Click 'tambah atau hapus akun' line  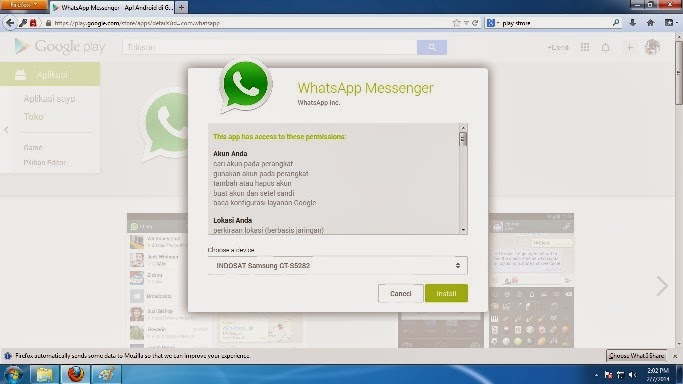[252, 183]
